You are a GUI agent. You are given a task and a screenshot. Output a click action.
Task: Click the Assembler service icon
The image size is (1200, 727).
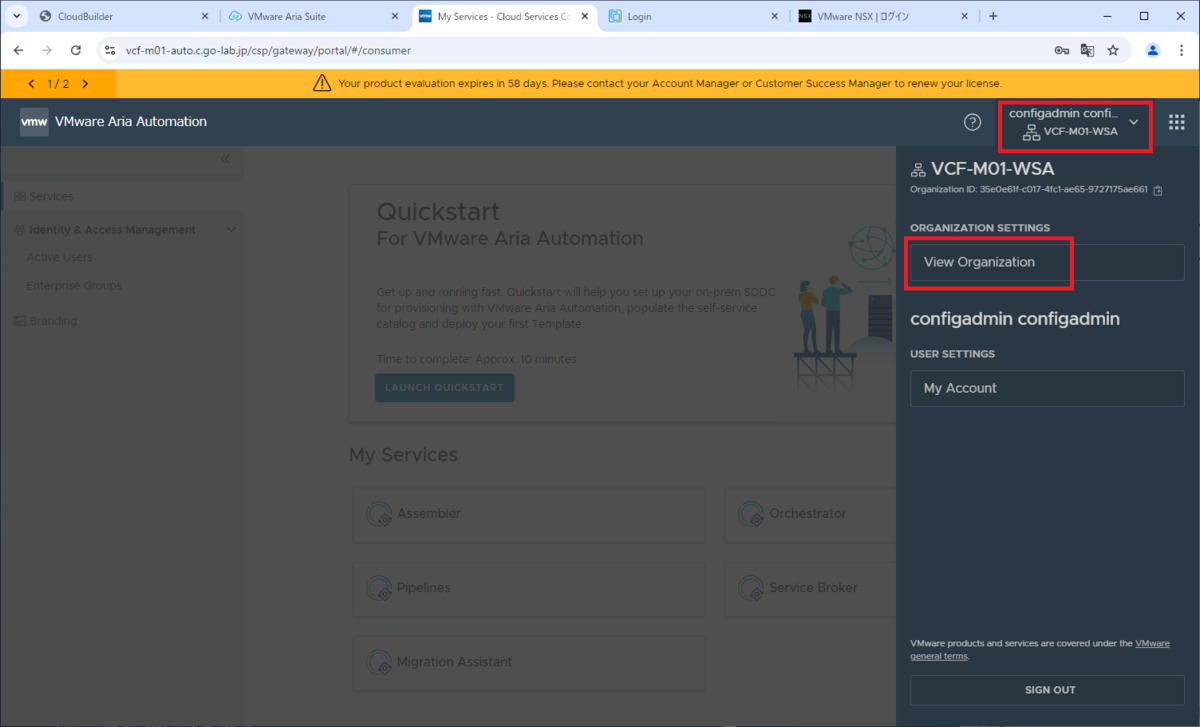click(x=379, y=514)
